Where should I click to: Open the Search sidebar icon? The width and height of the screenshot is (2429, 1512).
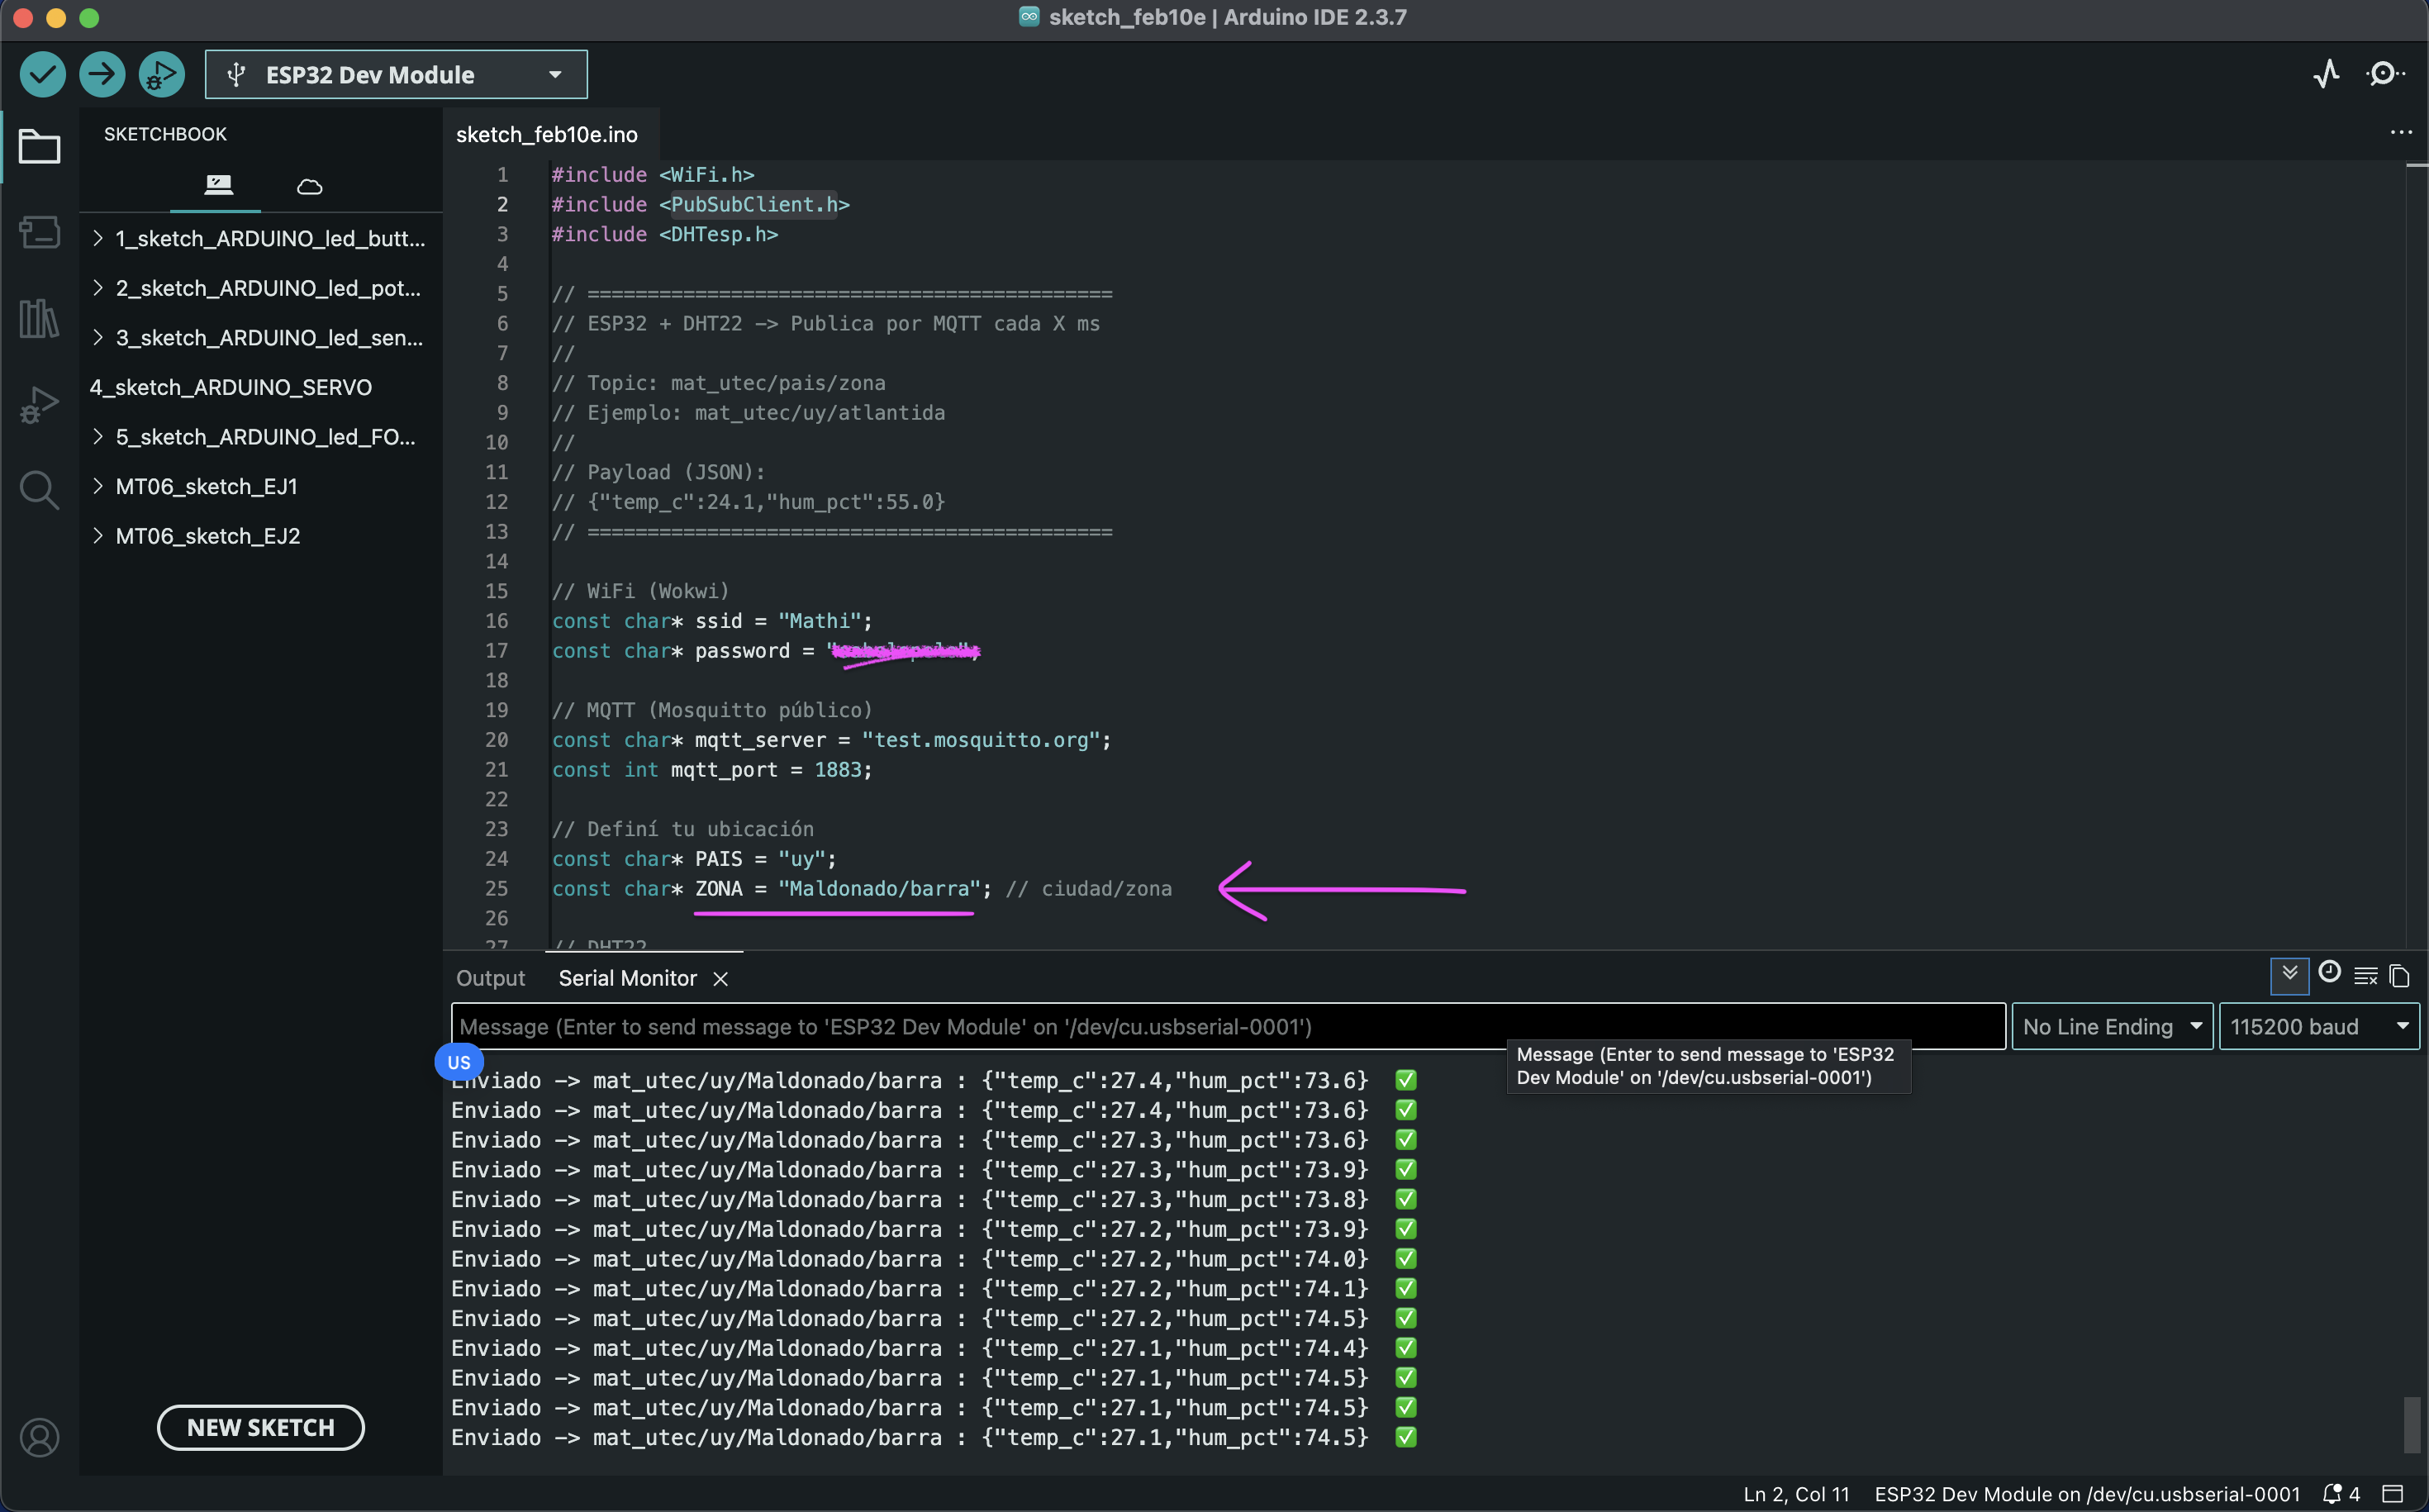click(39, 490)
